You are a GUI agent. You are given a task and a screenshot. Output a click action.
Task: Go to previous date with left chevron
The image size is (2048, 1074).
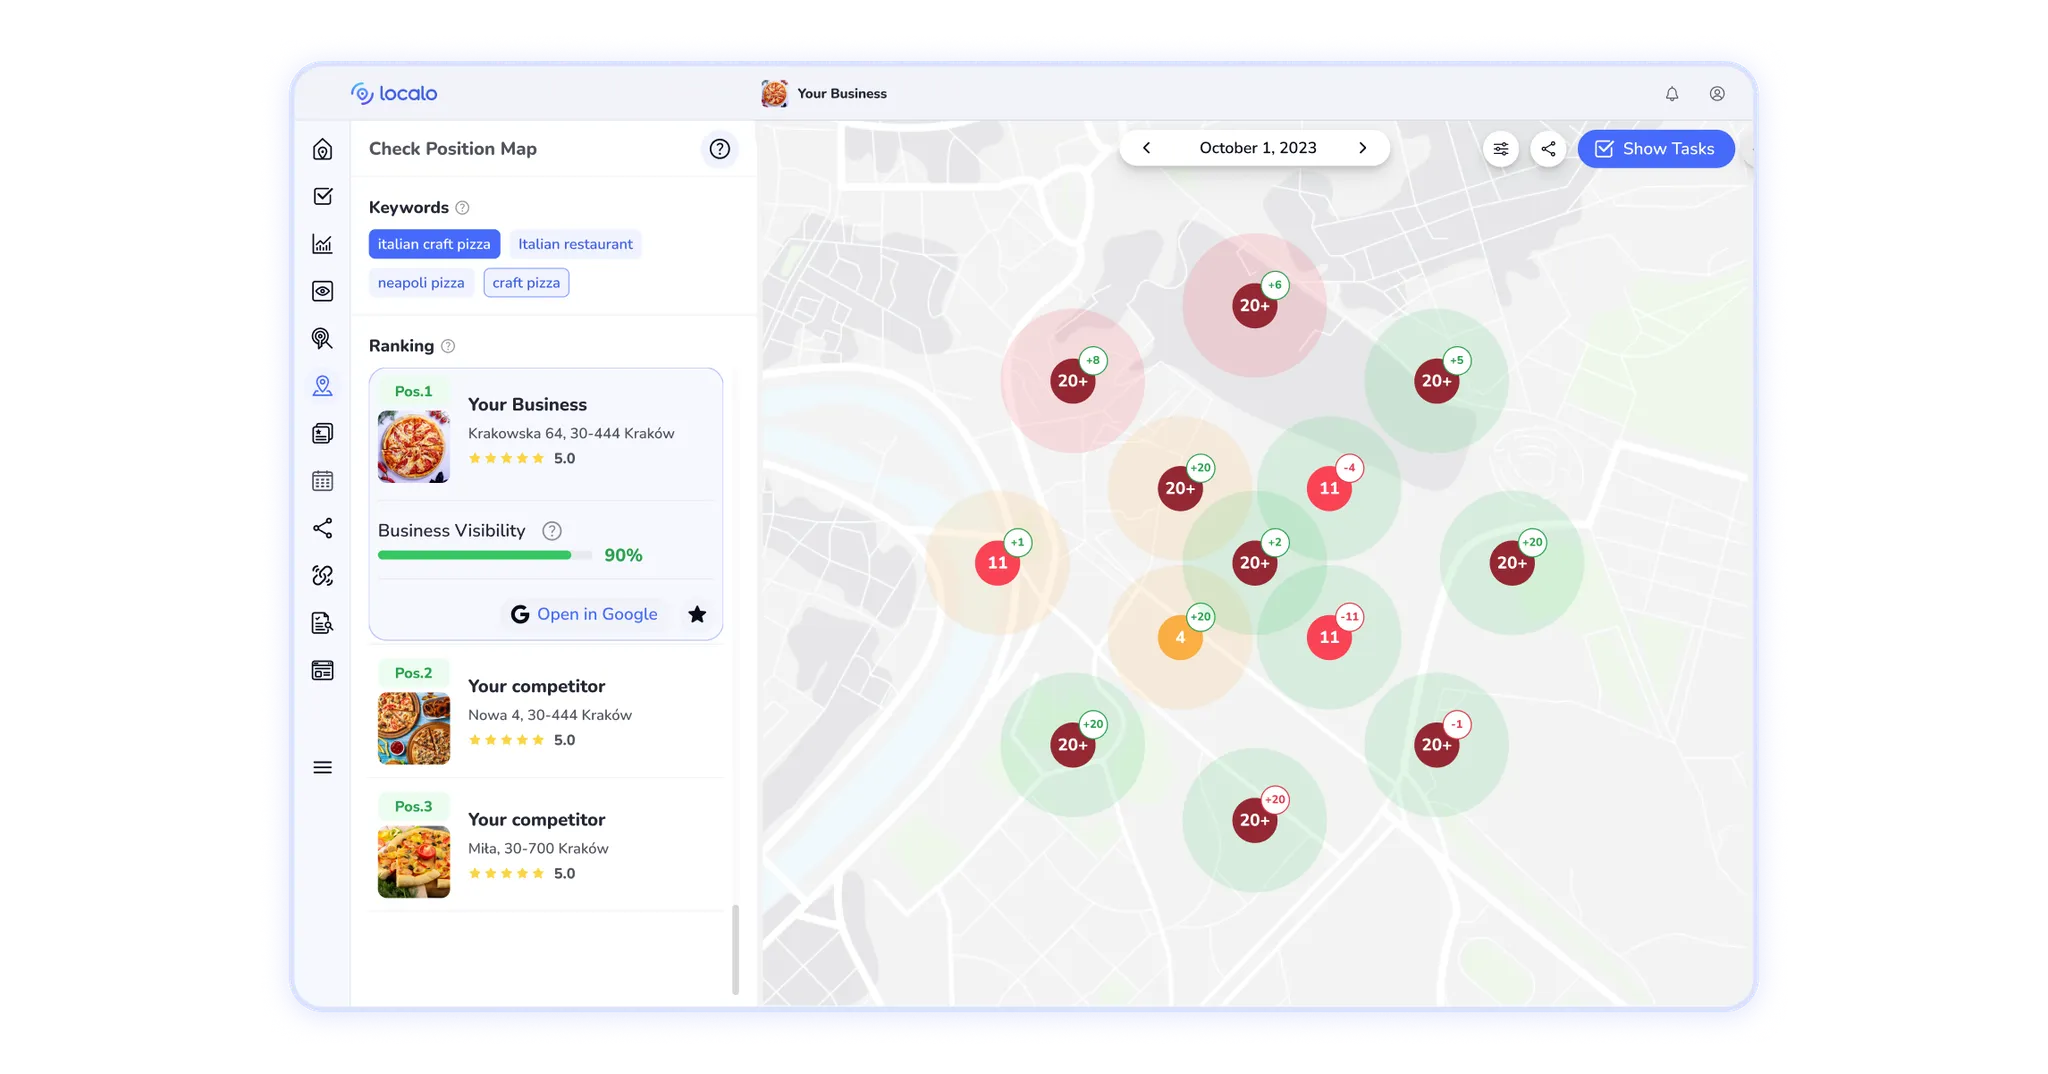(1147, 148)
